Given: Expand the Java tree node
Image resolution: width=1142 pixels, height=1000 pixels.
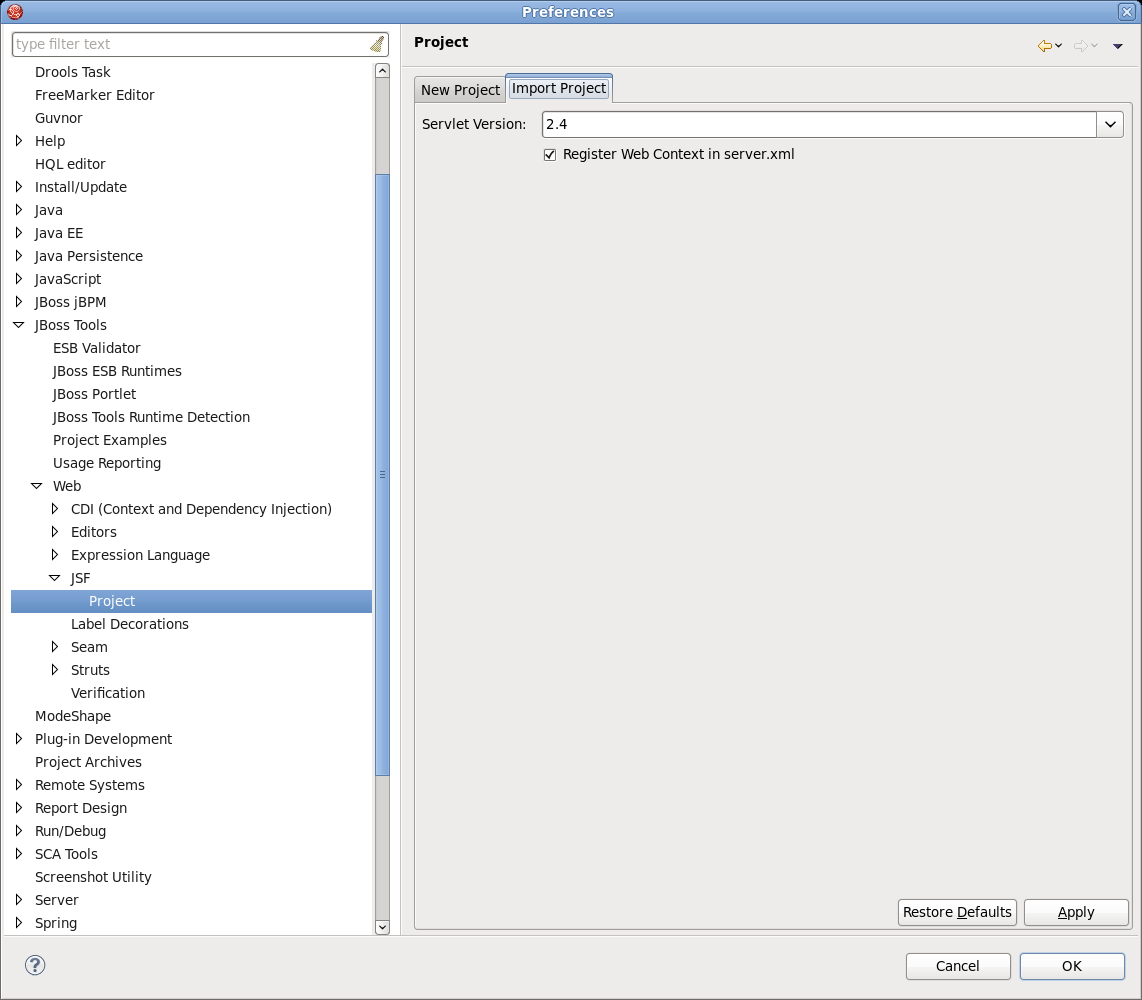Looking at the screenshot, I should pos(17,210).
